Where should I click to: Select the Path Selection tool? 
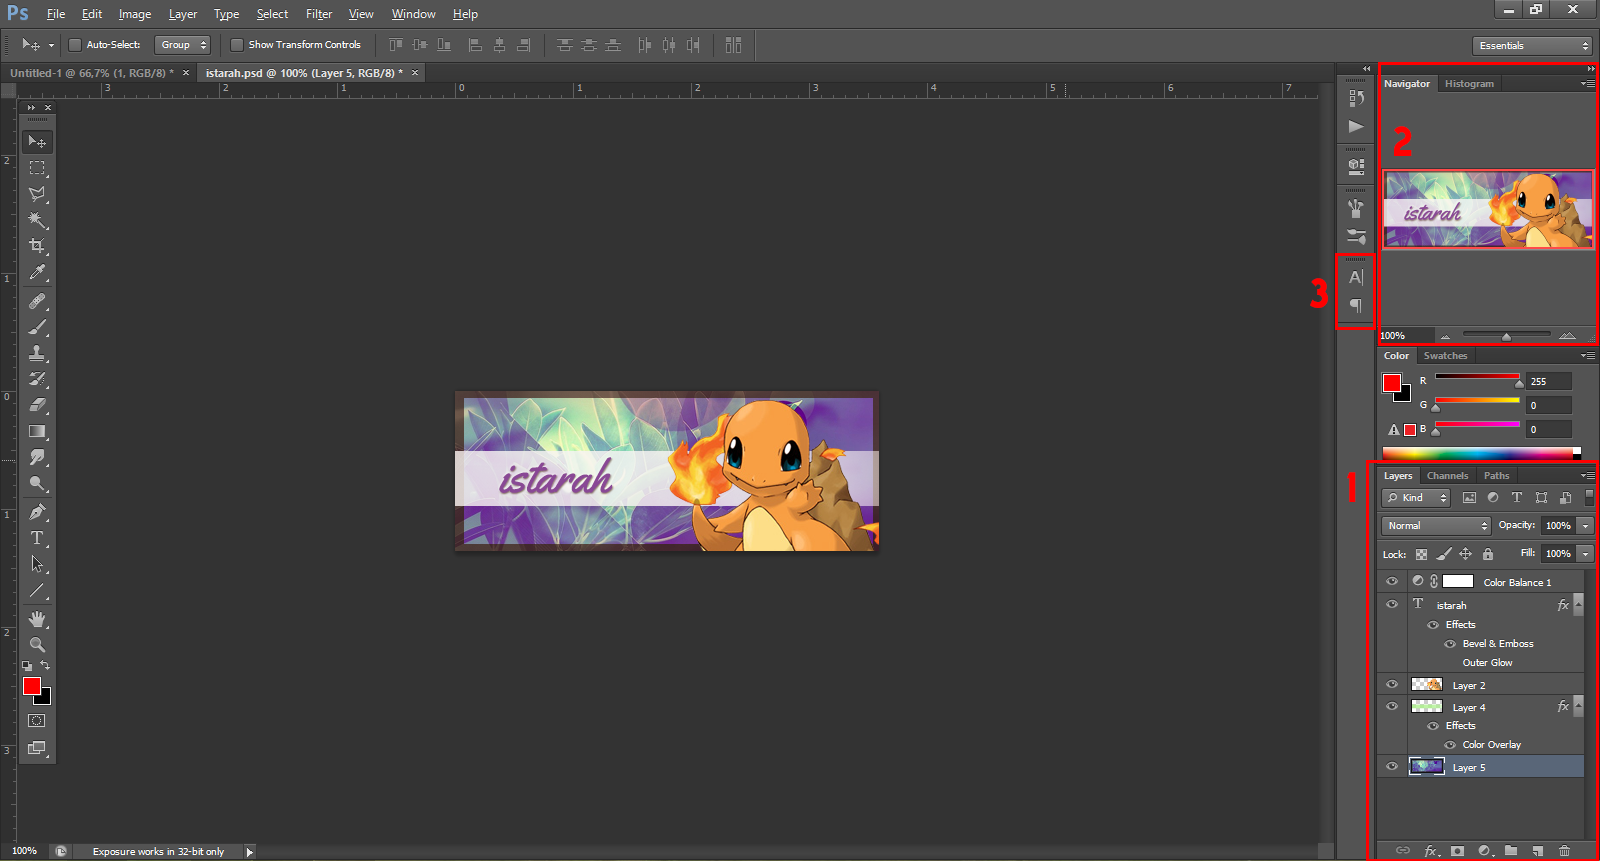[37, 564]
